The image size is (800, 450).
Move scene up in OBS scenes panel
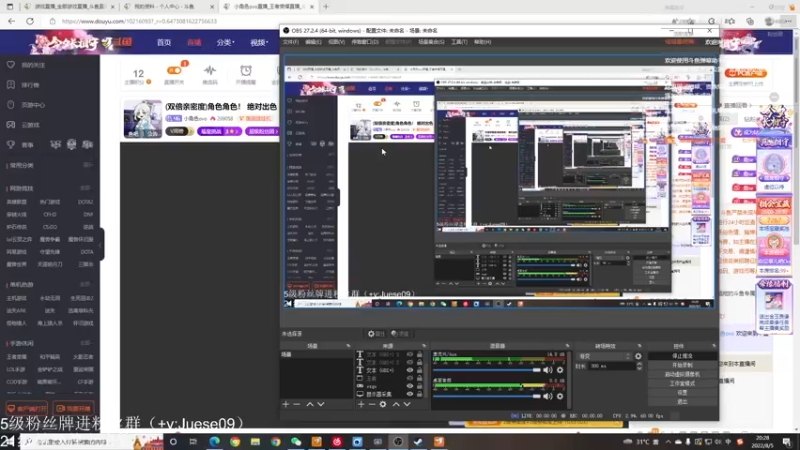tap(310, 404)
